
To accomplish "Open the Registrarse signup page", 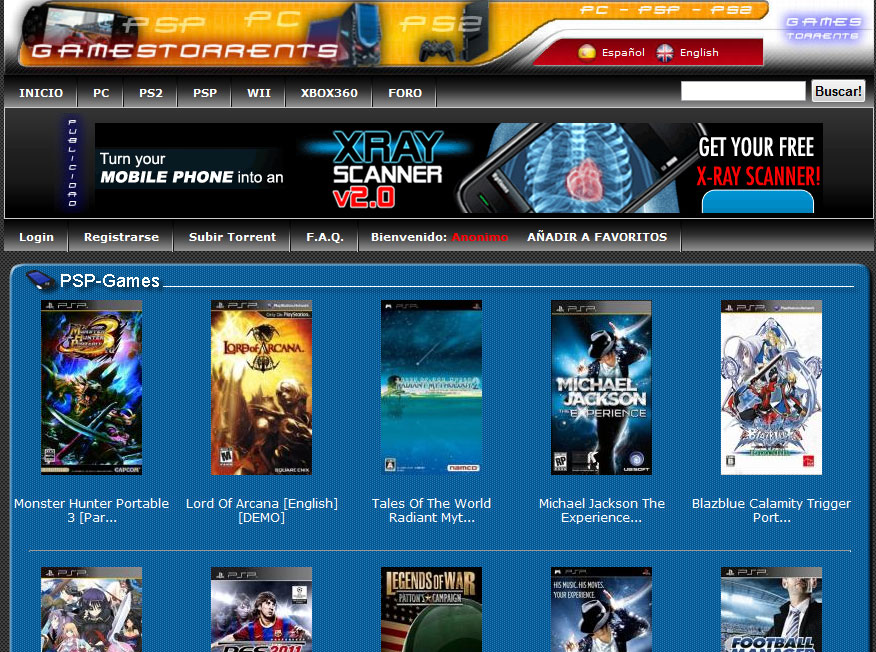I will [x=121, y=237].
